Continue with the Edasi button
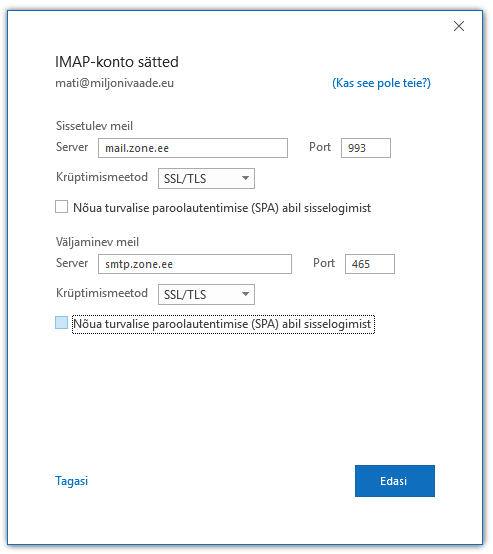 tap(395, 481)
